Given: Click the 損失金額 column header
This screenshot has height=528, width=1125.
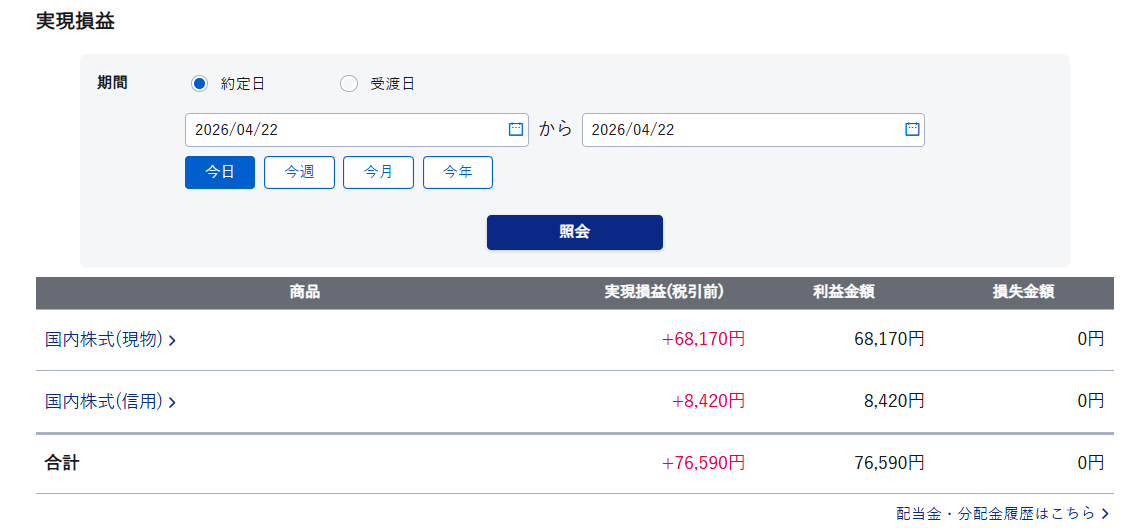Looking at the screenshot, I should (1023, 293).
